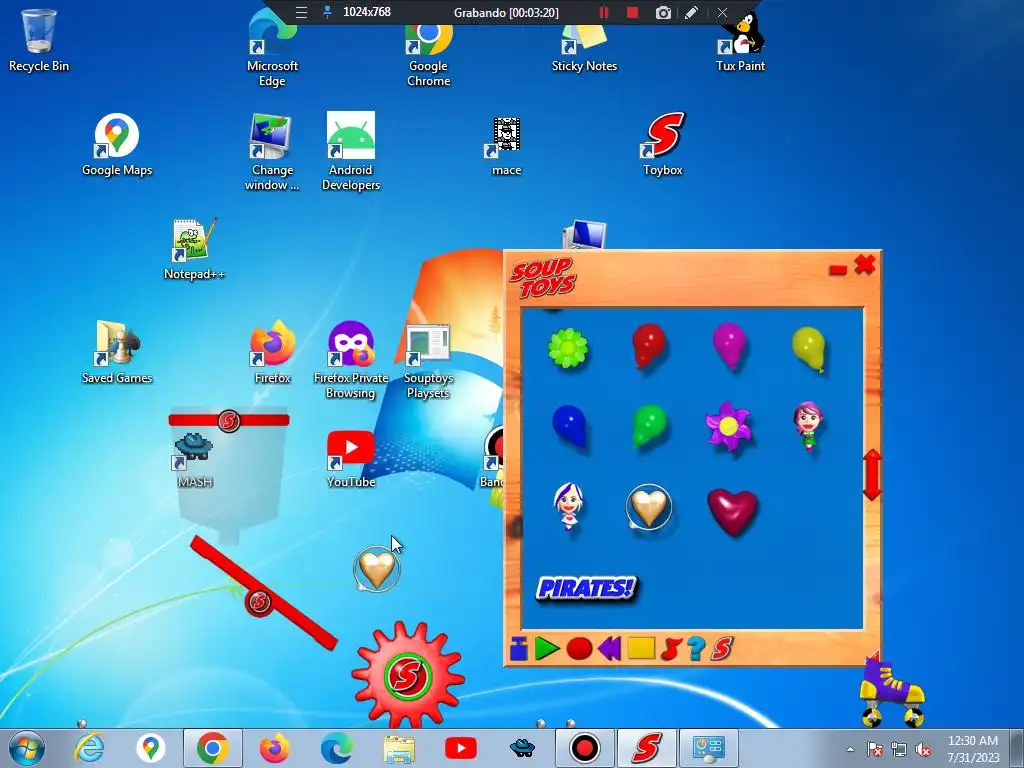Click muted volume tray icon
This screenshot has width=1024, height=768.
923,749
